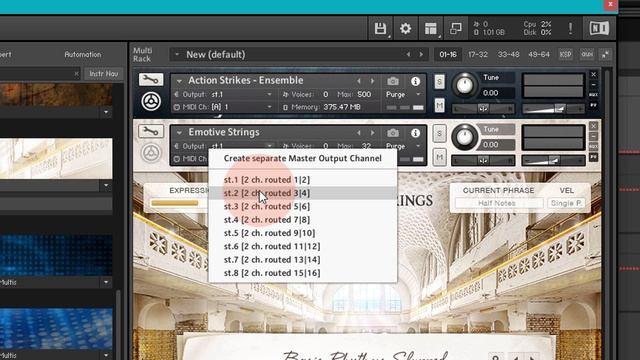Expand Action Strikes instrument name menu arrow

pyautogui.click(x=179, y=81)
